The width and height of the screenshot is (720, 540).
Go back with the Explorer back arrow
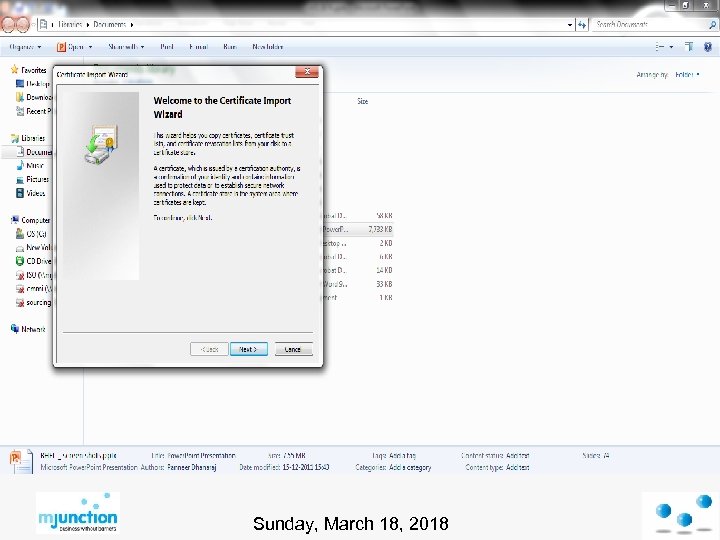click(8, 24)
